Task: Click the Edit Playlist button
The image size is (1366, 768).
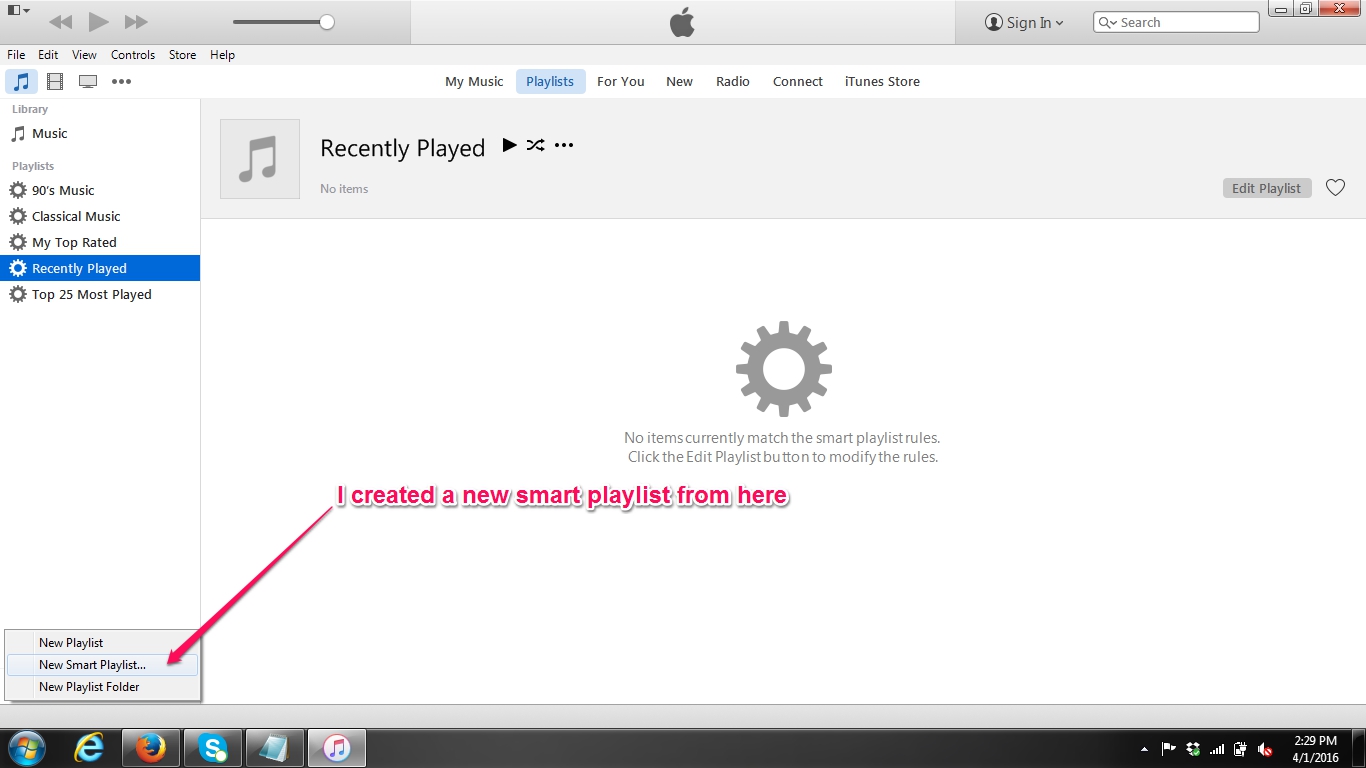Action: coord(1266,188)
